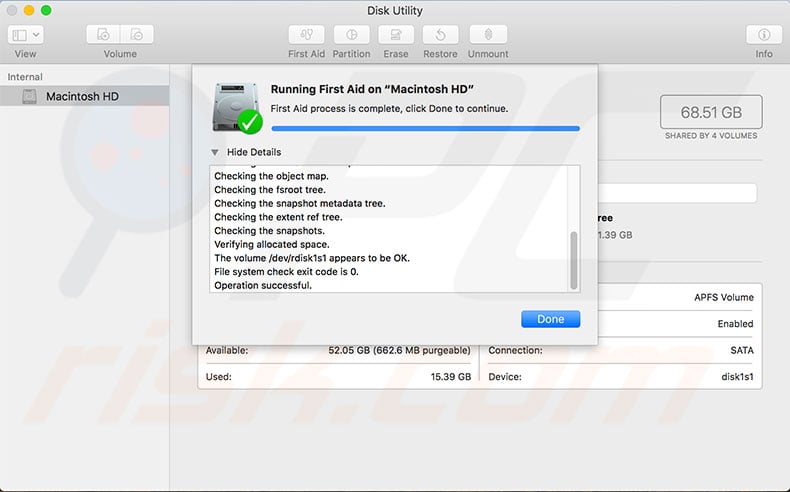The width and height of the screenshot is (790, 492).
Task: Click the Internal sidebar section header
Action: 25,77
